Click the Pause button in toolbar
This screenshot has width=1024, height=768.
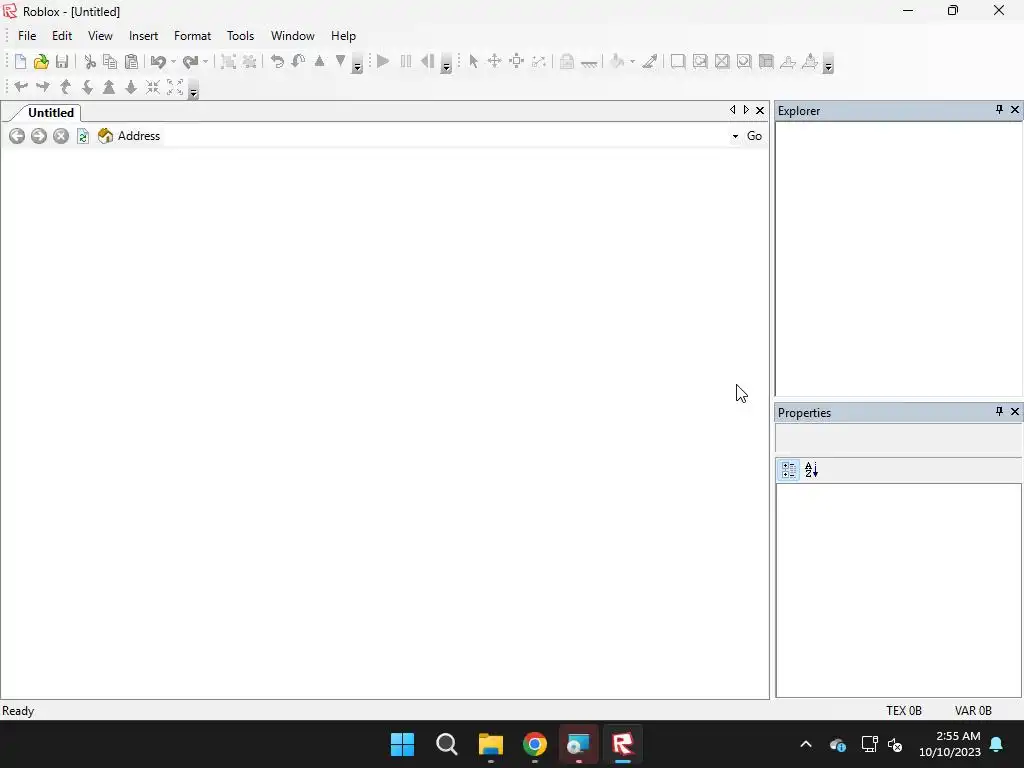pyautogui.click(x=406, y=61)
